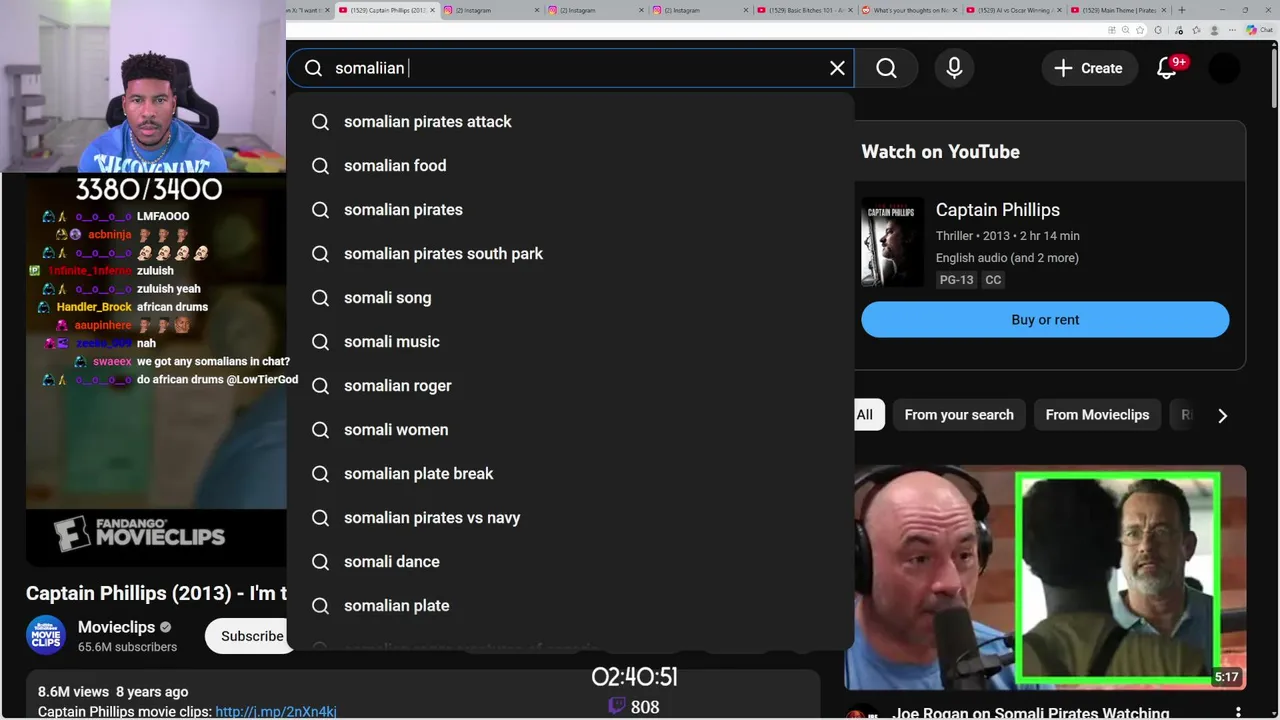
Task: Click the Buy or rent button
Action: pos(1045,320)
